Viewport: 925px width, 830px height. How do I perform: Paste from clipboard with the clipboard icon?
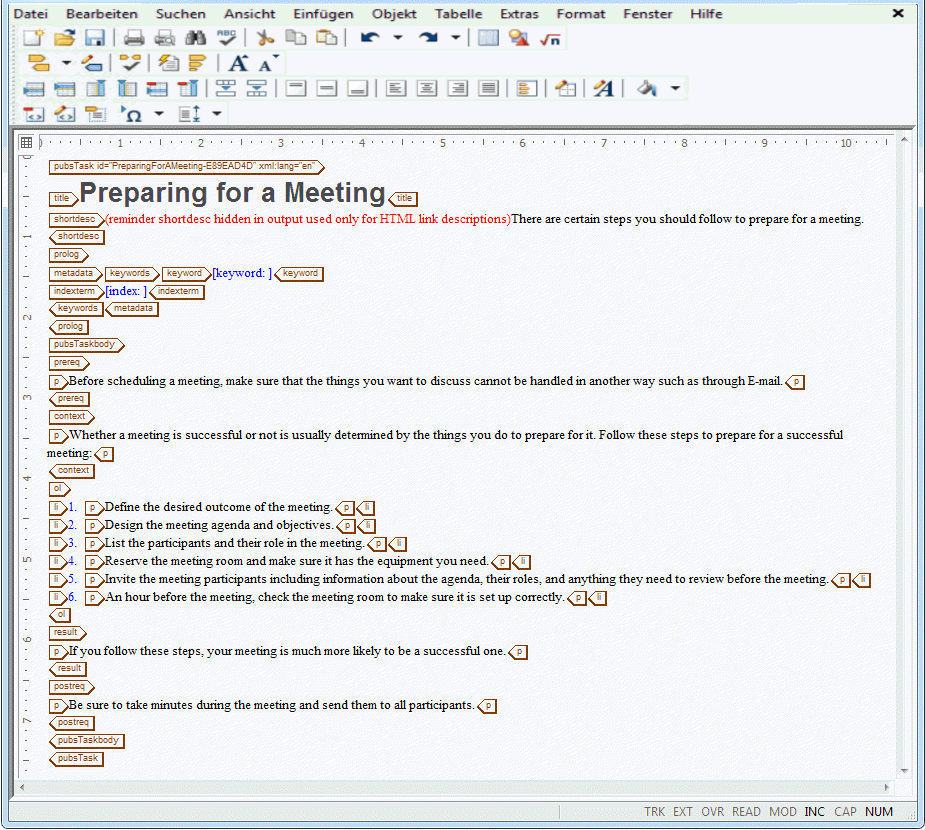[326, 38]
